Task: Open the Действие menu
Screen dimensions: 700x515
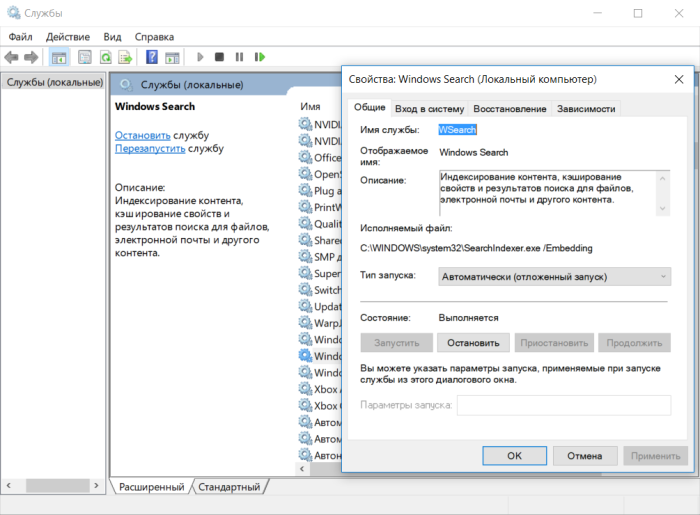Action: point(68,37)
